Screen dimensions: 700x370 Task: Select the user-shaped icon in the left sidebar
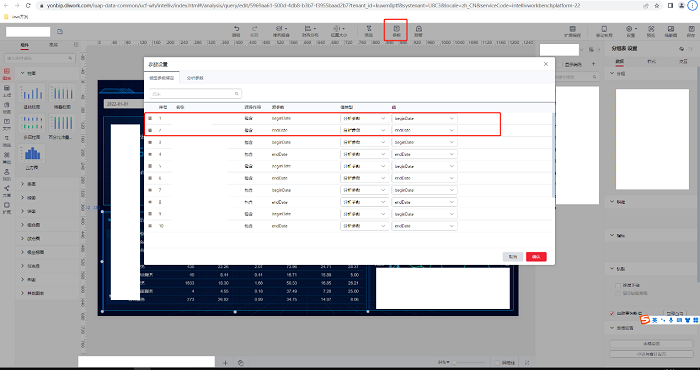7,172
